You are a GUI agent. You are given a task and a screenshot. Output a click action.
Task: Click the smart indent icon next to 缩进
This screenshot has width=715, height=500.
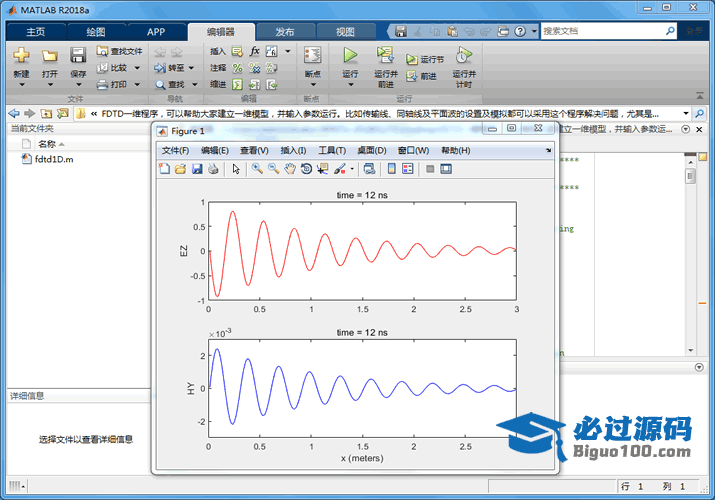tap(237, 84)
